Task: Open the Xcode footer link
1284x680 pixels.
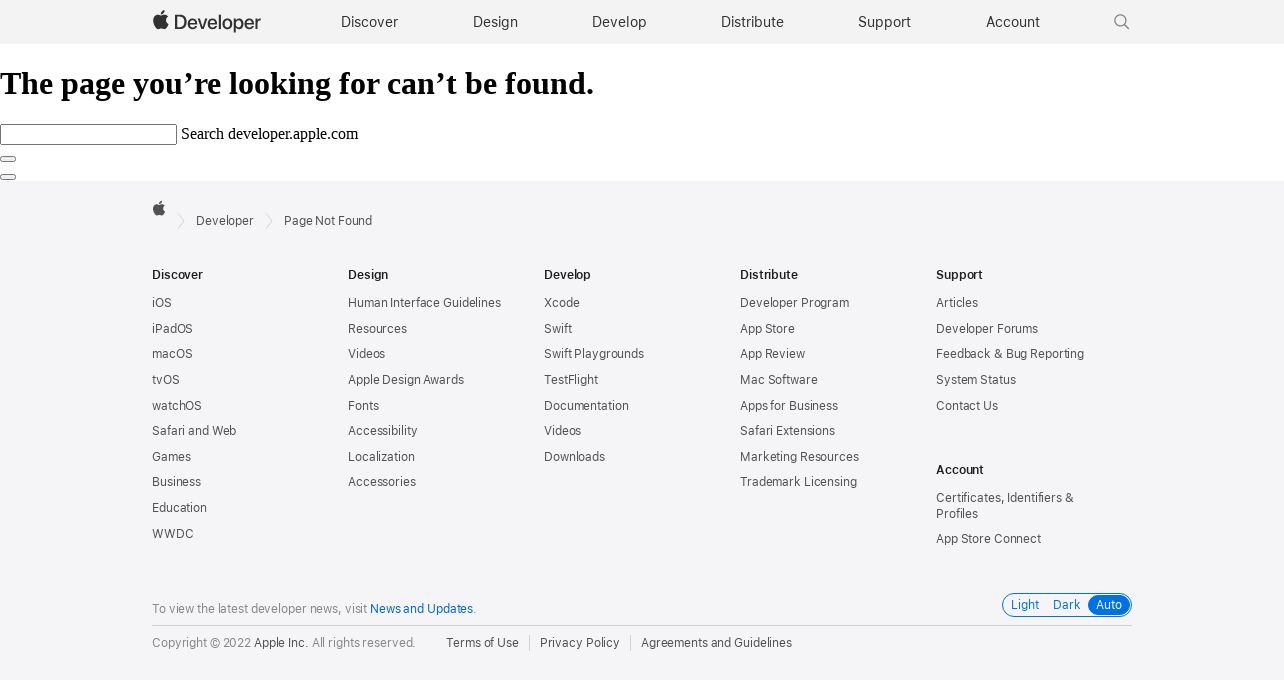Action: (562, 303)
